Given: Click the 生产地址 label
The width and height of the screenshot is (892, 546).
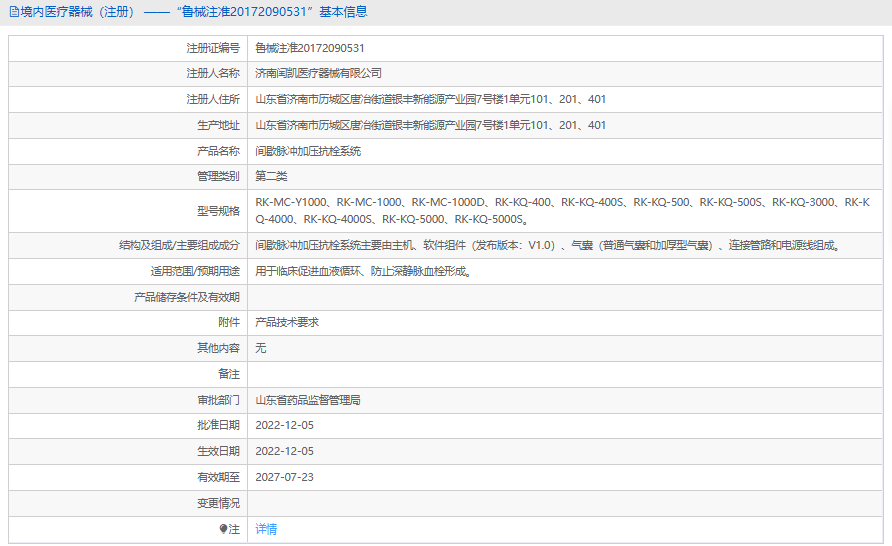Looking at the screenshot, I should 218,126.
